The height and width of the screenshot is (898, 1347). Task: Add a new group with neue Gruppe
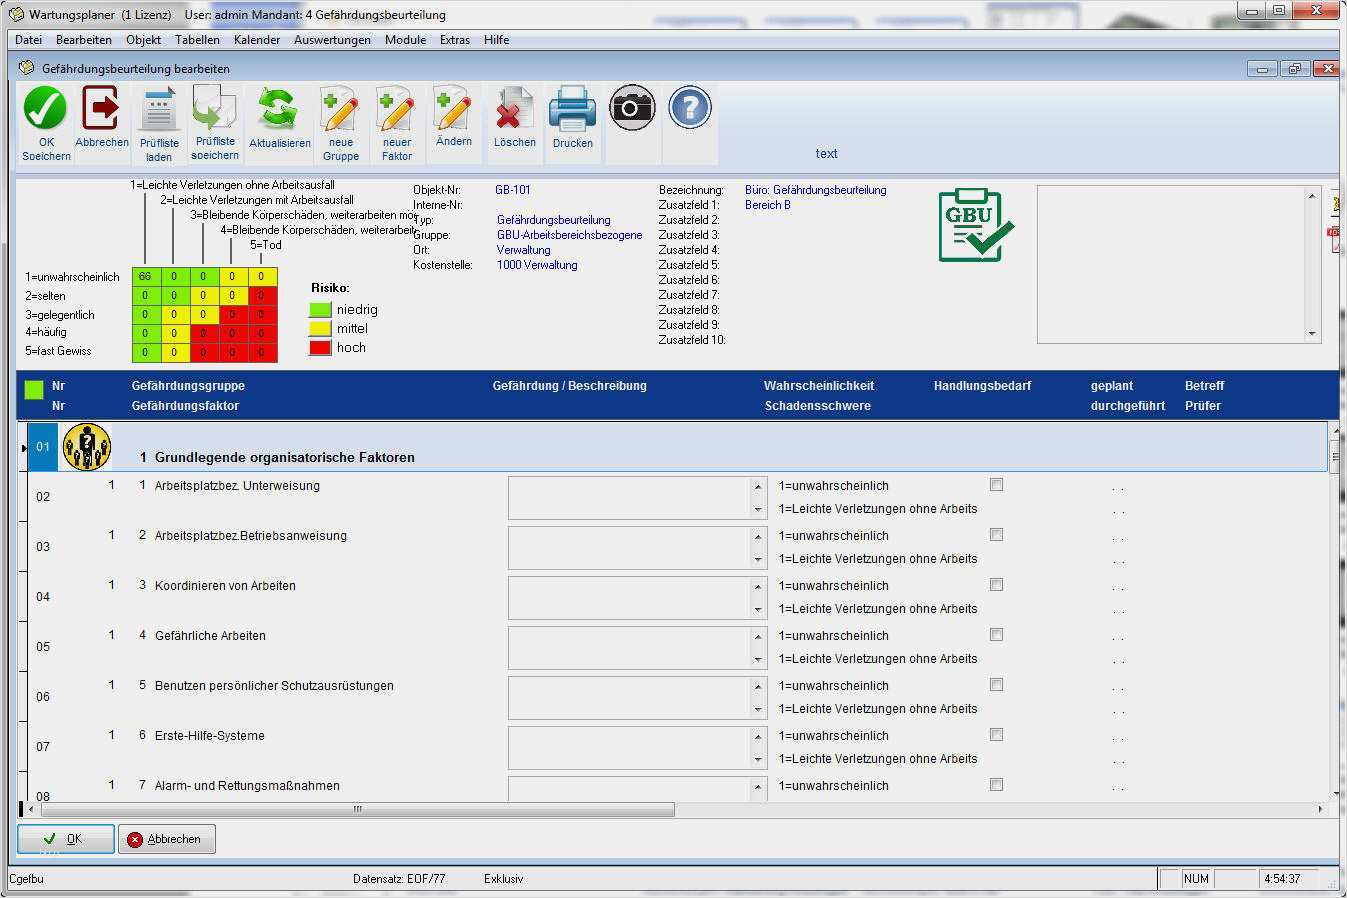click(340, 110)
